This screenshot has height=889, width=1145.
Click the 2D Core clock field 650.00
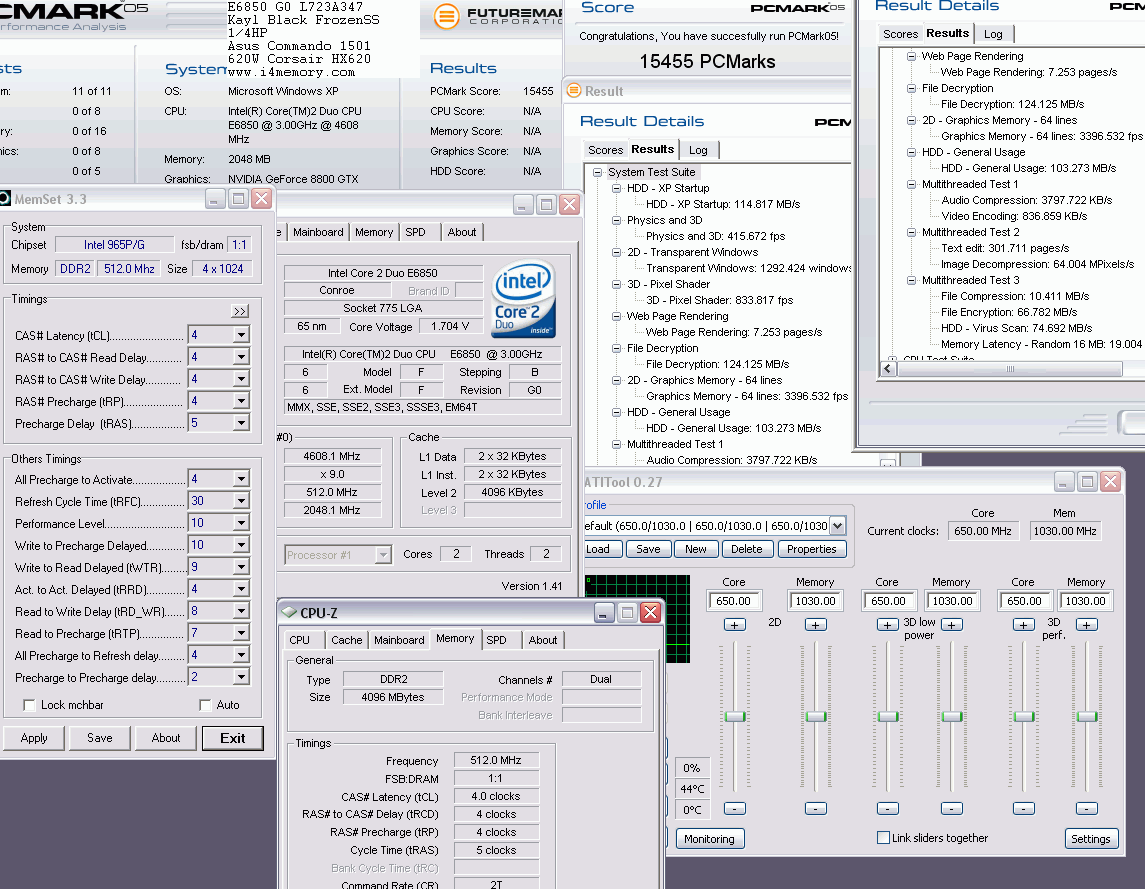734,601
